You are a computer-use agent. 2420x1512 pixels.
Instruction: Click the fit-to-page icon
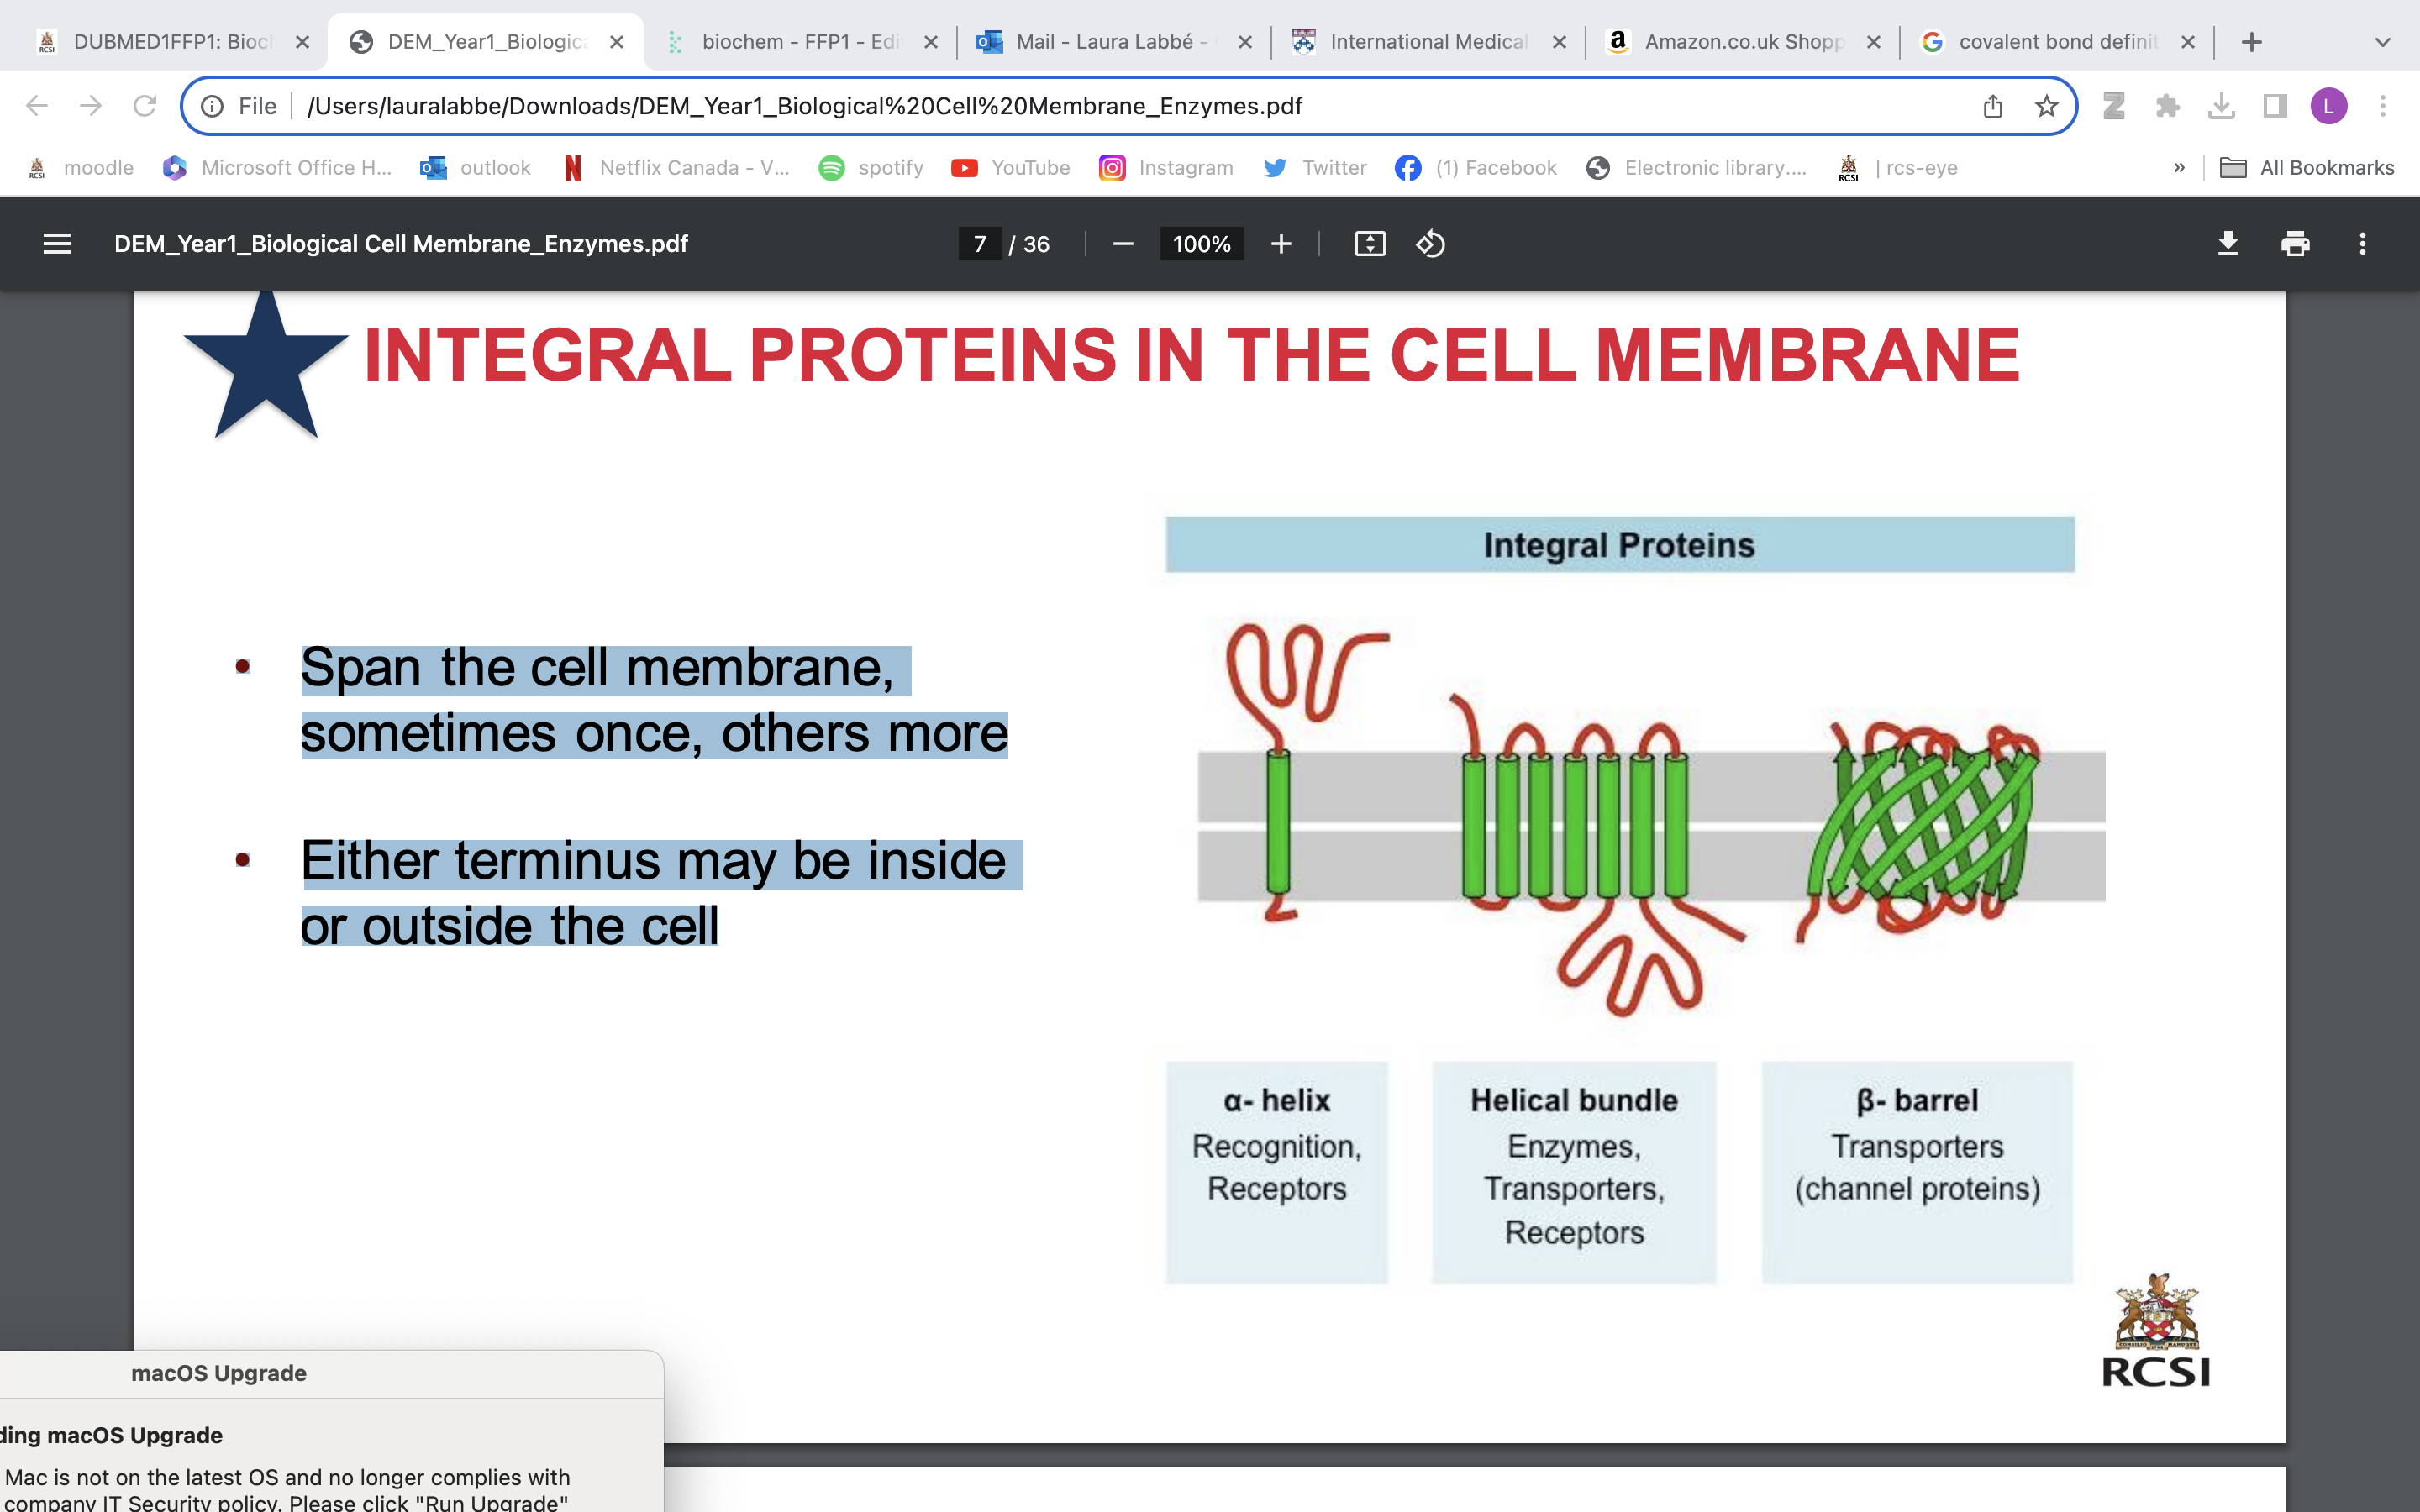[1369, 243]
